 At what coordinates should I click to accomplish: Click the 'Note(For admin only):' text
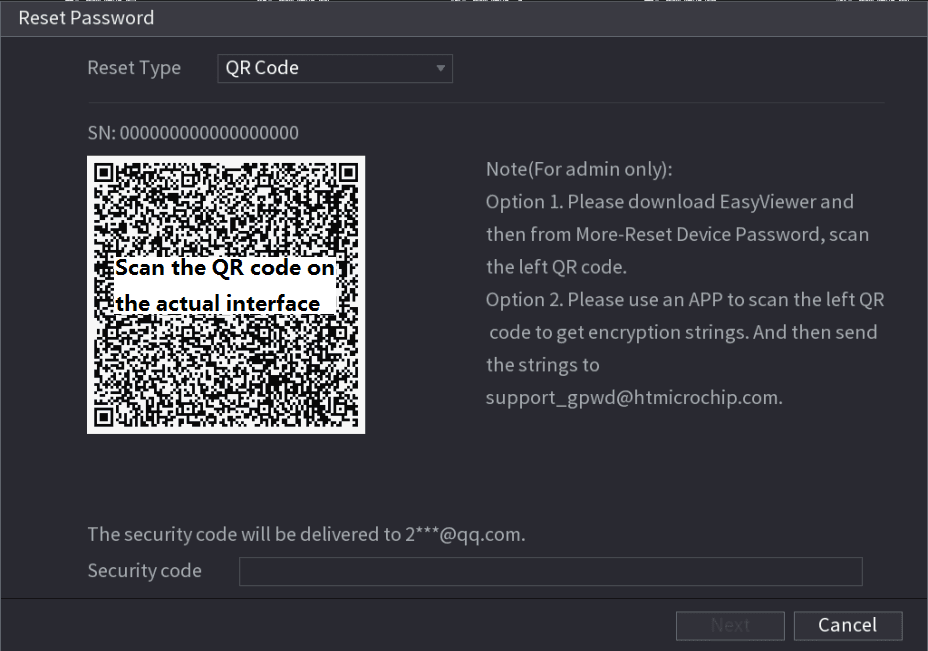click(579, 169)
